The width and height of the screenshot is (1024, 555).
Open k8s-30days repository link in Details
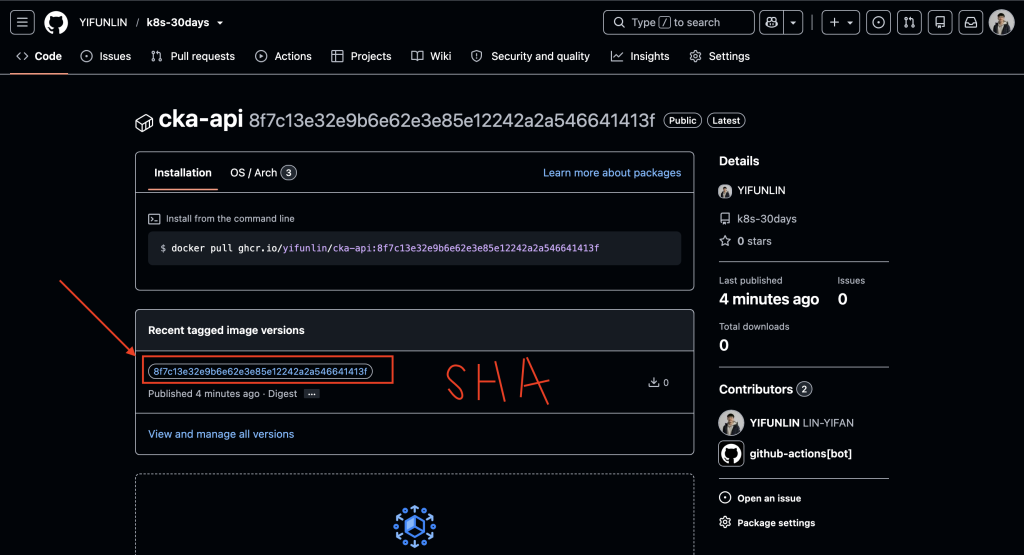767,219
